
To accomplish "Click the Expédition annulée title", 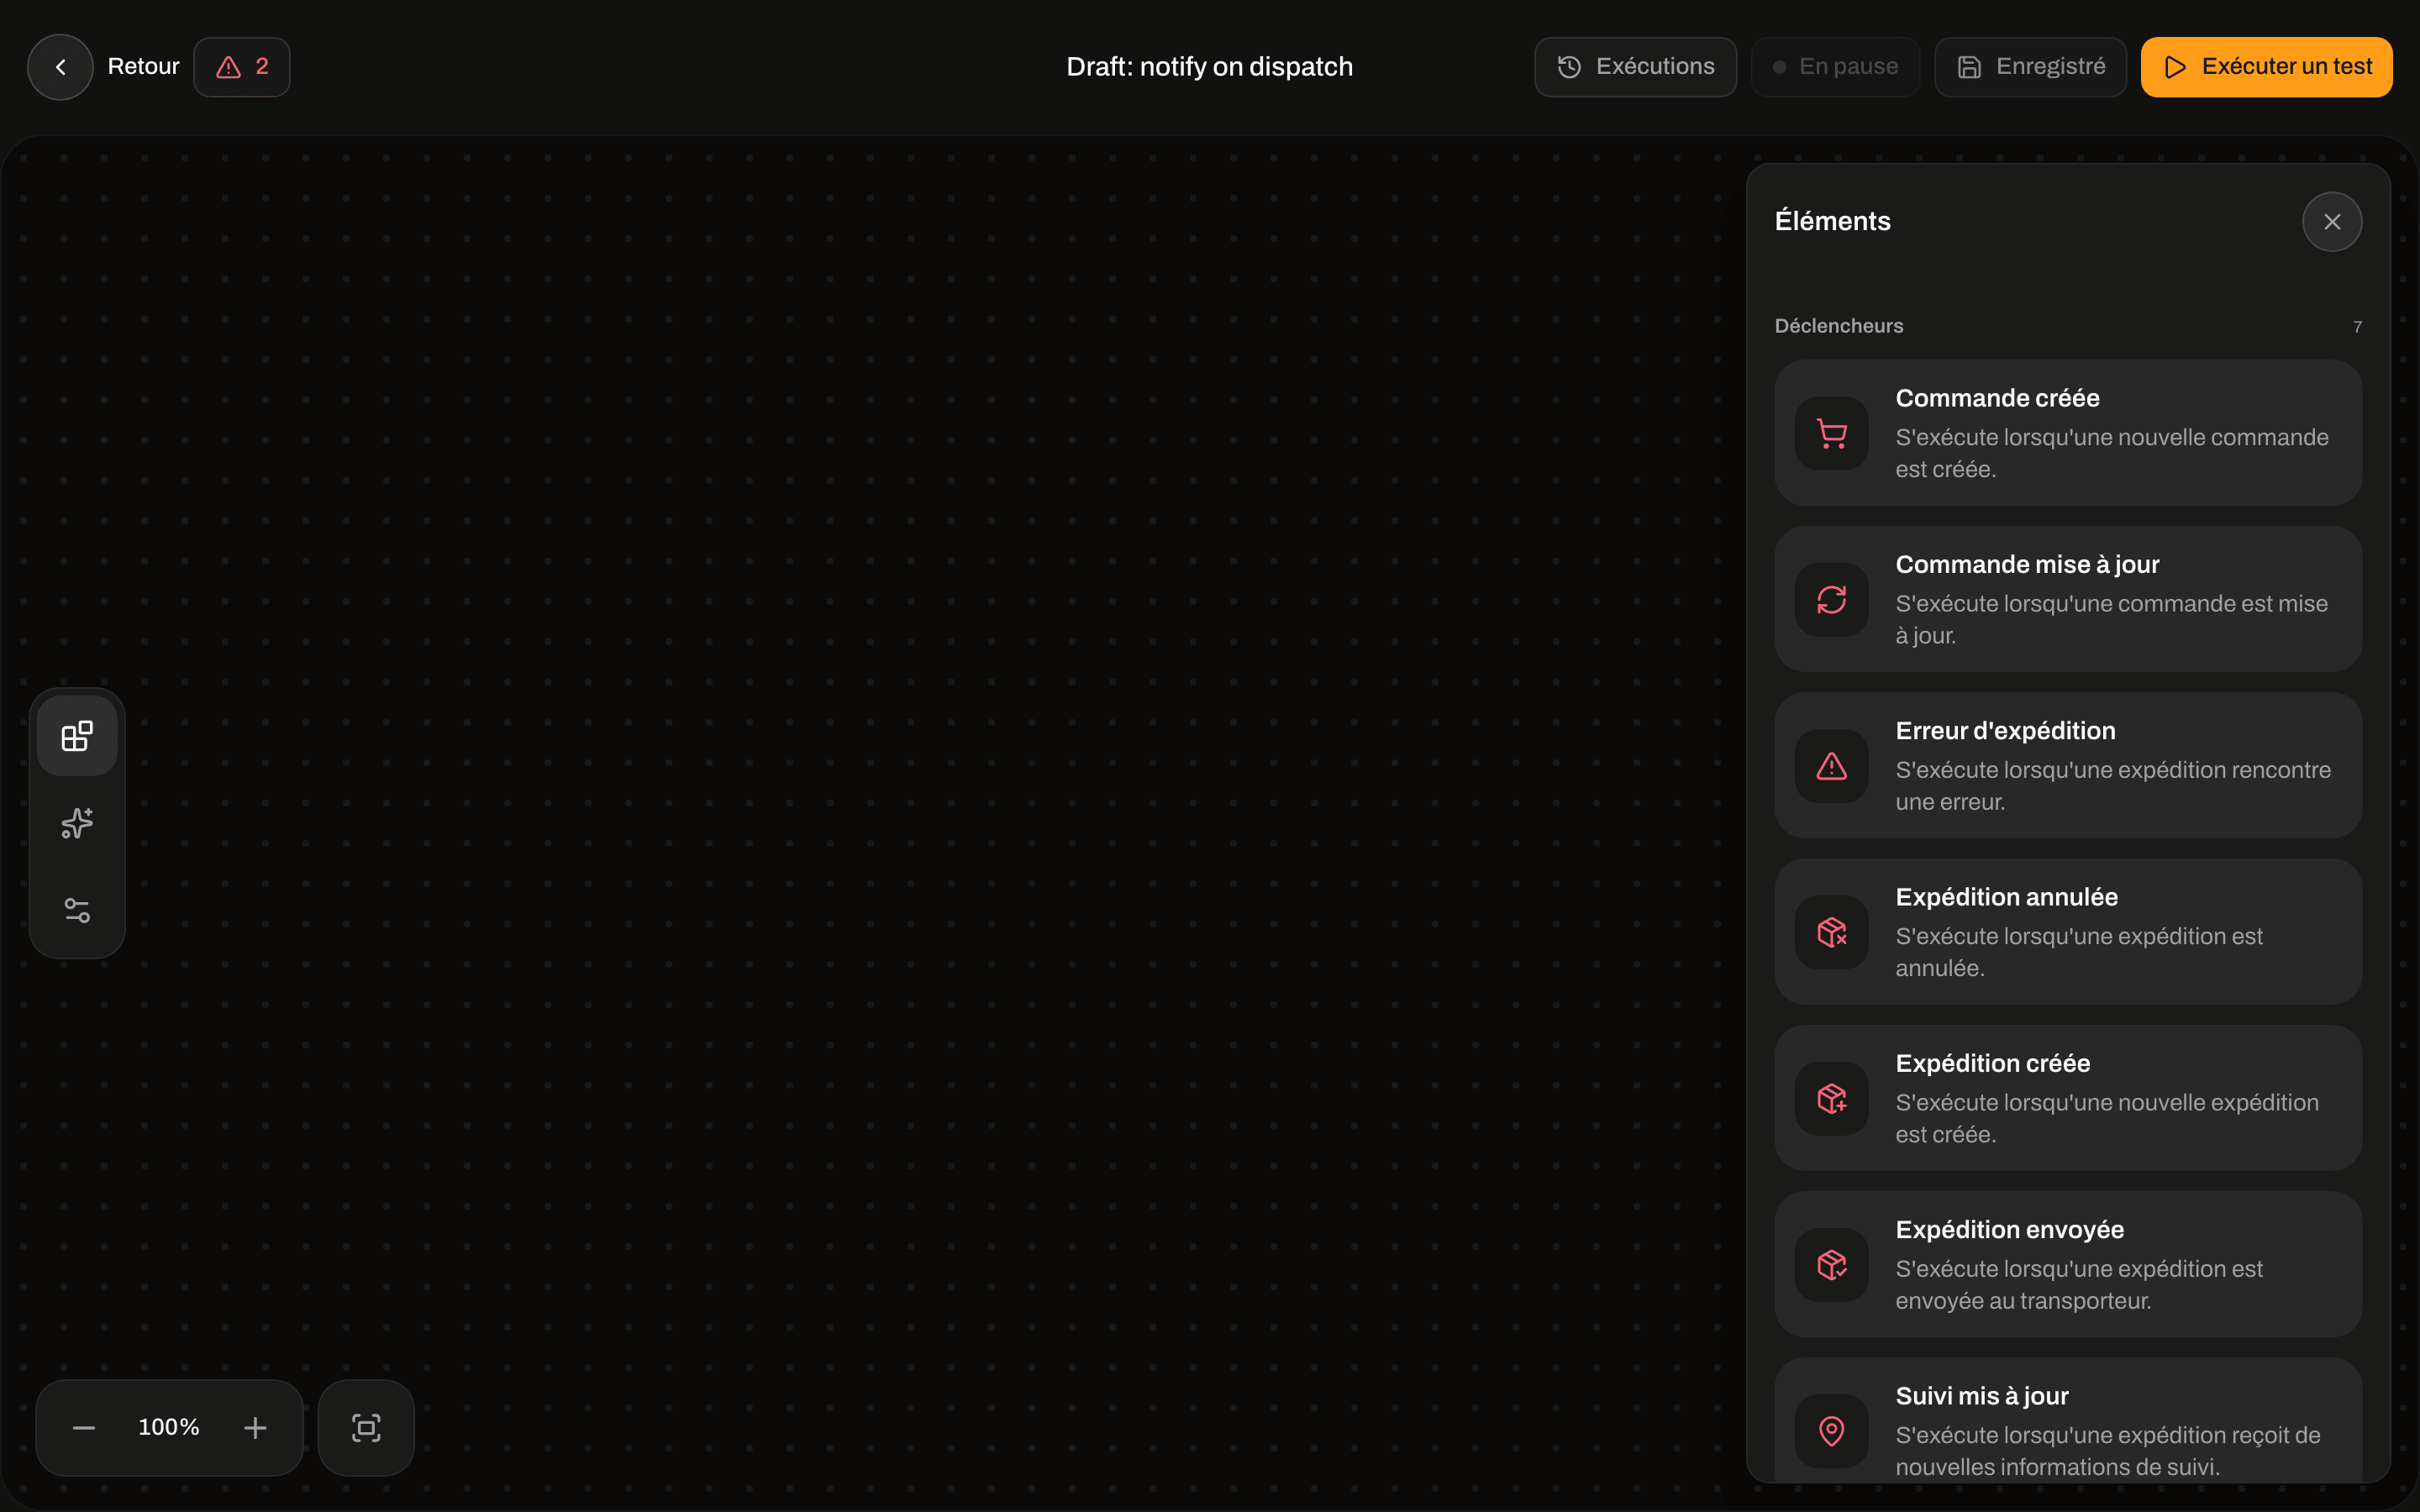I will click(x=2006, y=897).
